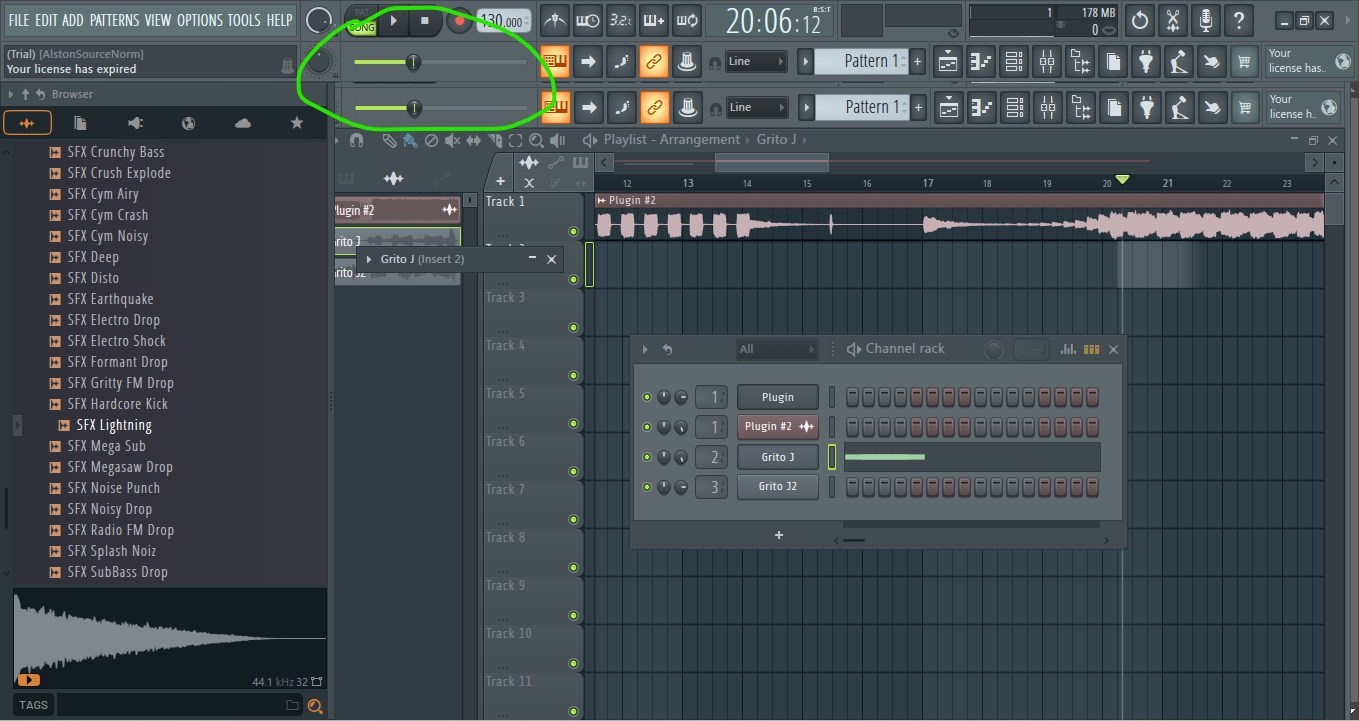Click the Grito J2 channel button
Image resolution: width=1359 pixels, height=721 pixels.
pyautogui.click(x=778, y=487)
